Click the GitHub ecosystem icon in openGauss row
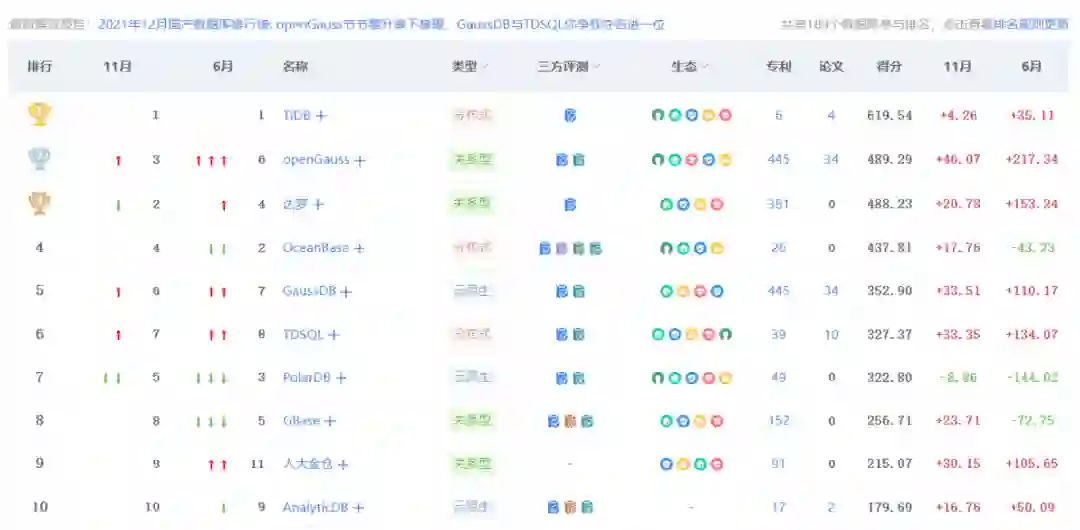 click(x=658, y=161)
